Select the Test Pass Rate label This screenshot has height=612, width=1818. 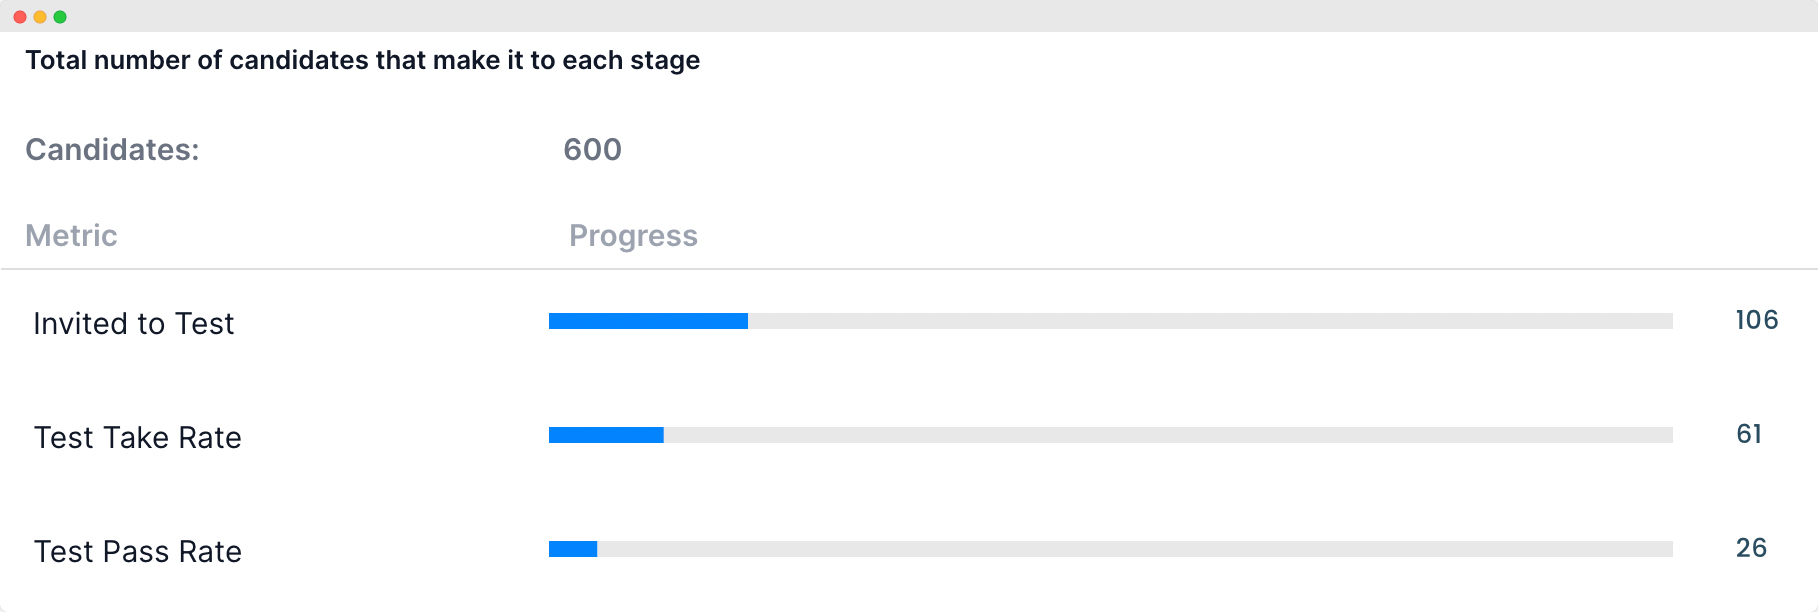[x=138, y=552]
